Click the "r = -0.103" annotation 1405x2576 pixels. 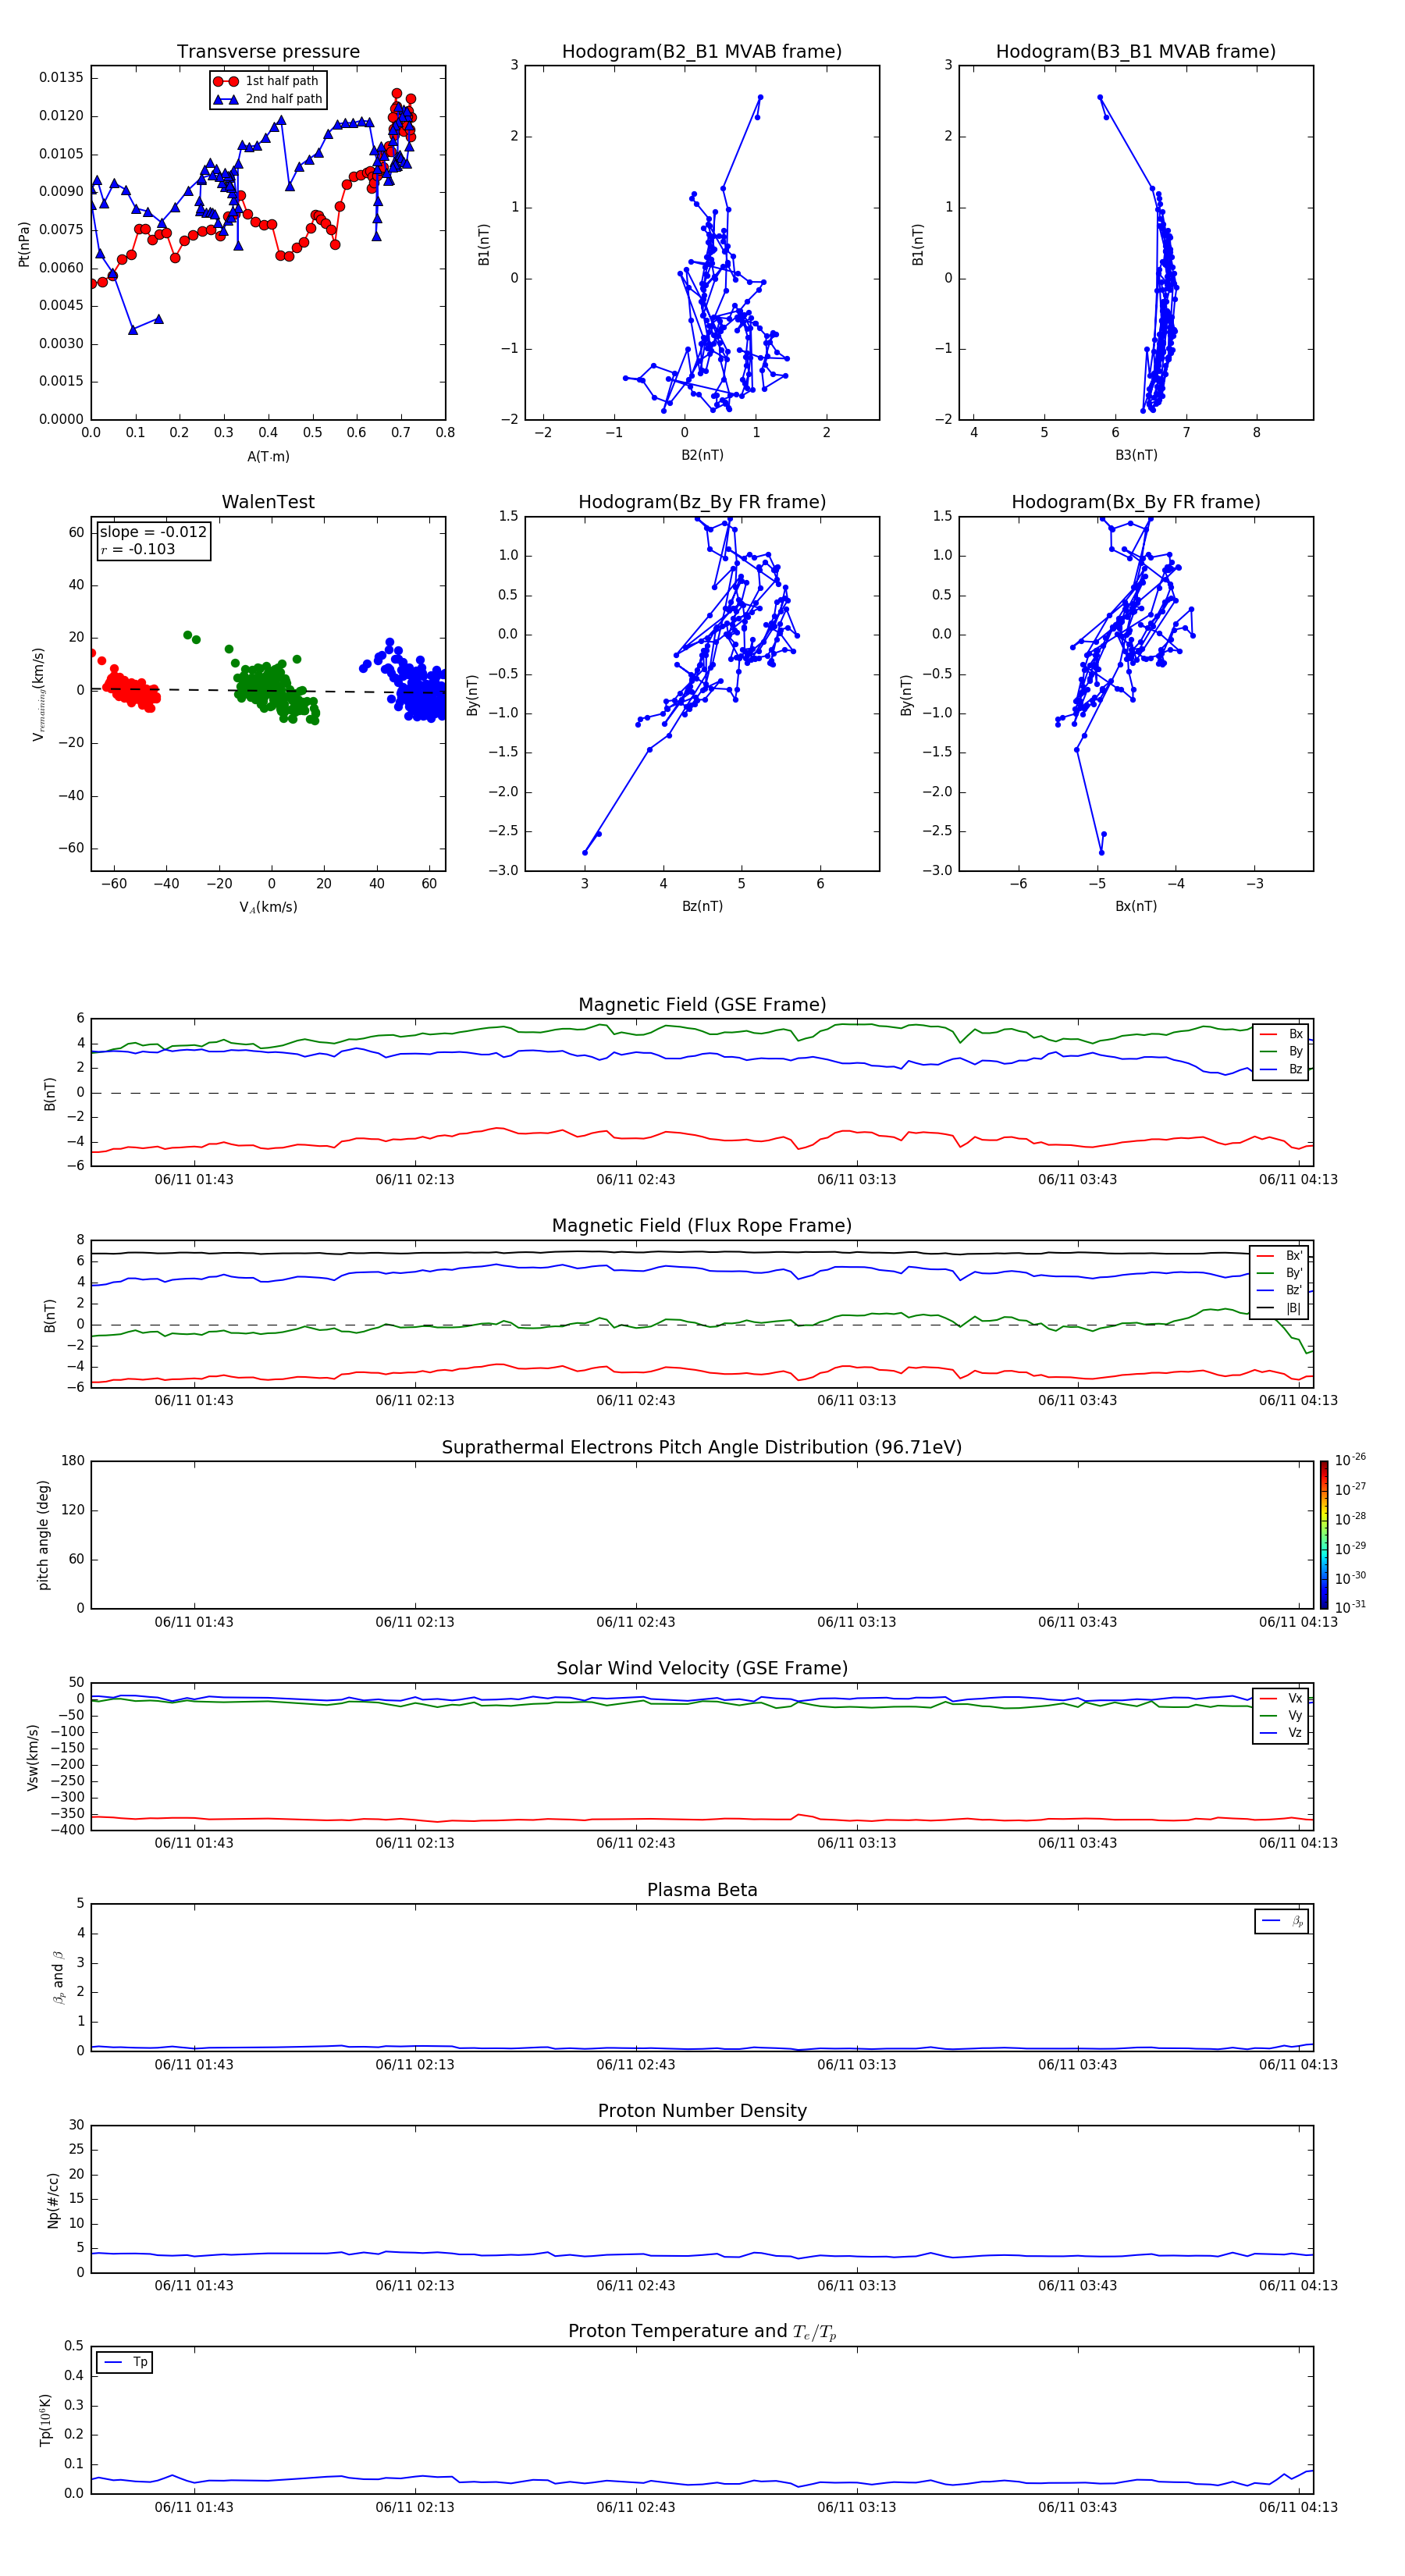point(138,549)
